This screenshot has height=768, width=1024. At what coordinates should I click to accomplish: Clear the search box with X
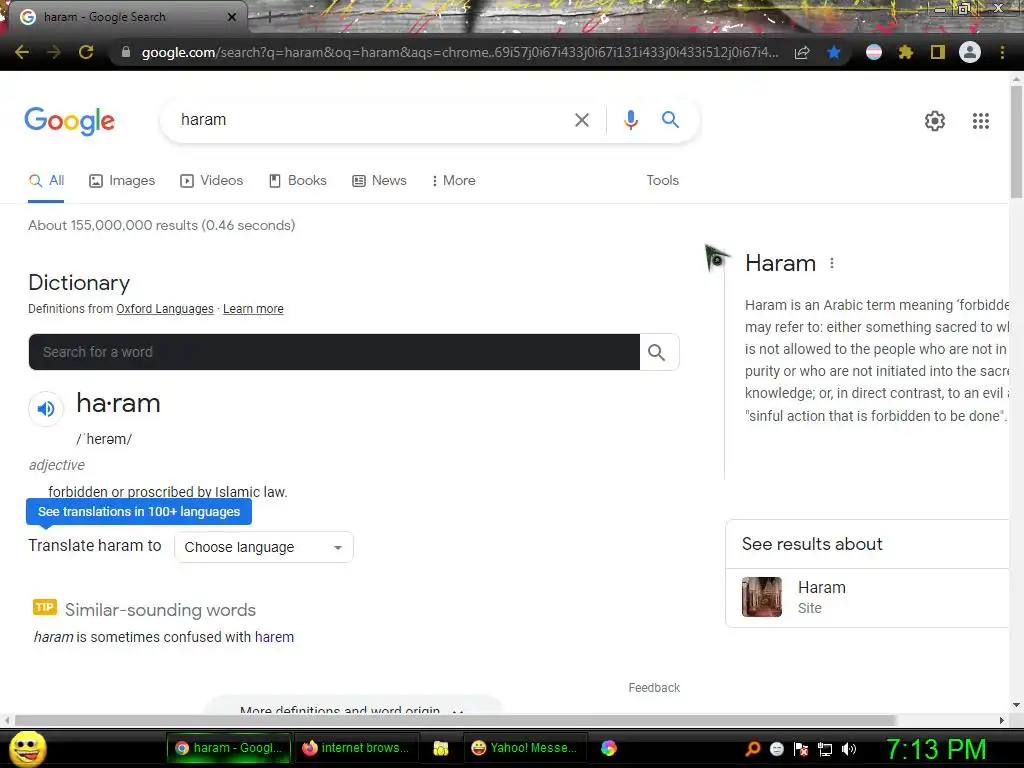[581, 120]
